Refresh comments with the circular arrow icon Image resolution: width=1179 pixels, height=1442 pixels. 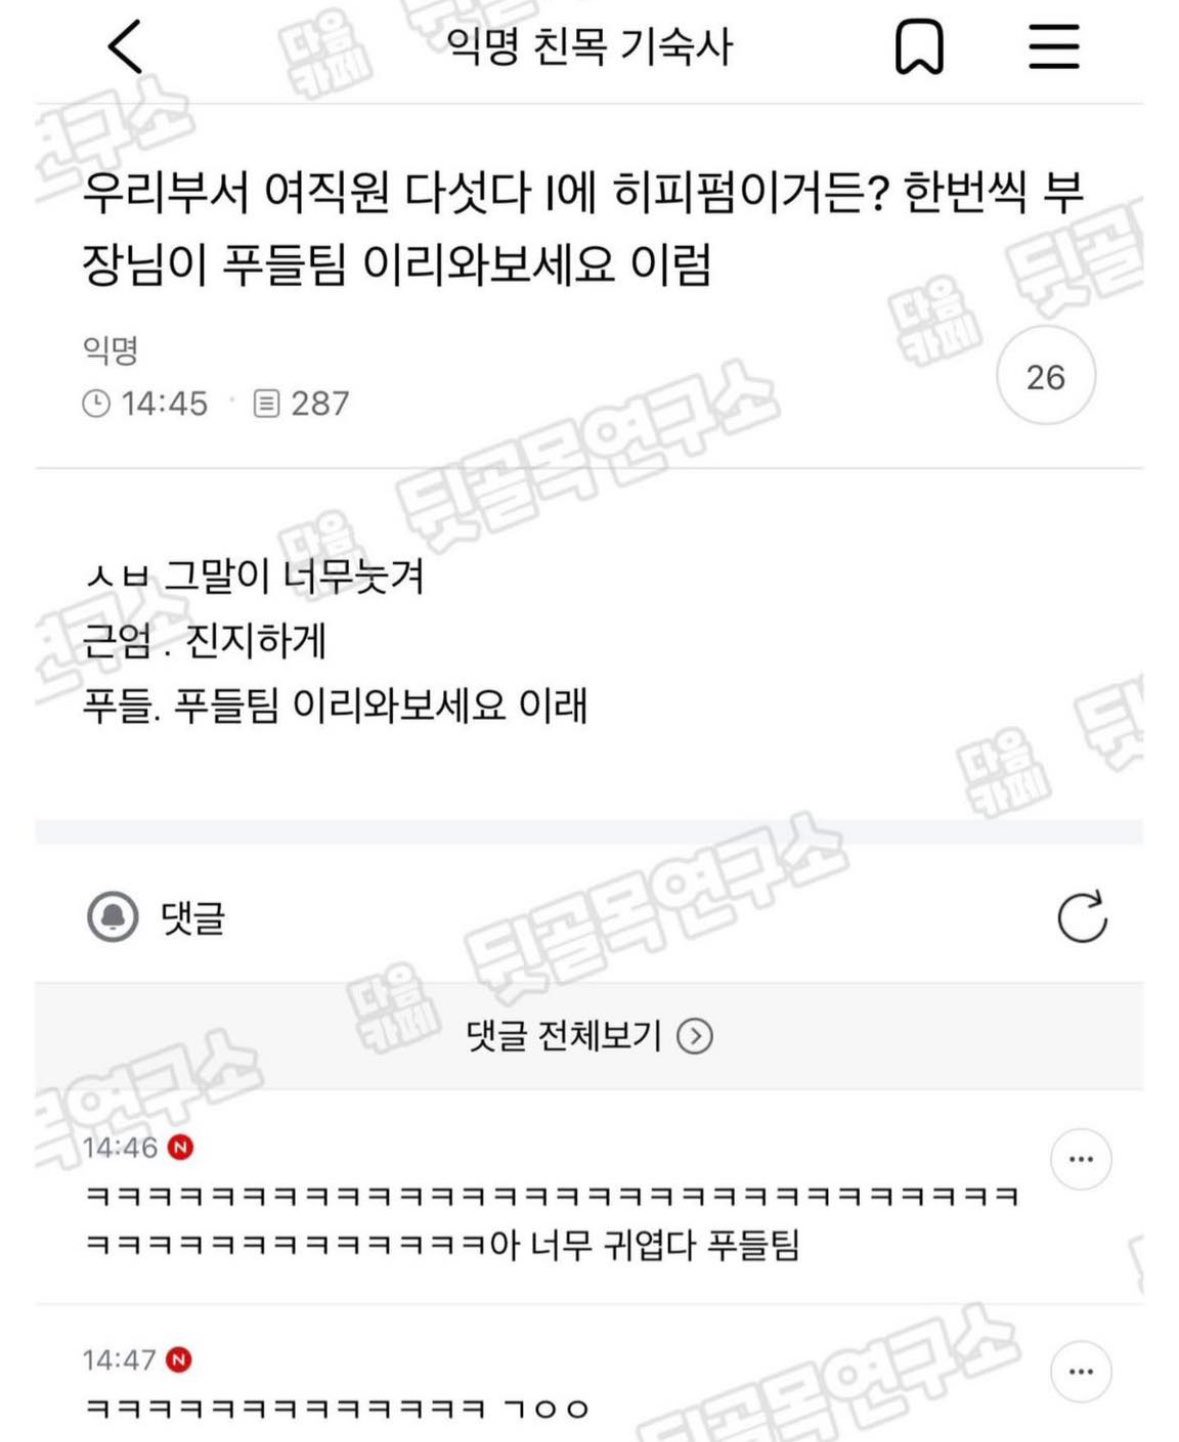[1082, 916]
